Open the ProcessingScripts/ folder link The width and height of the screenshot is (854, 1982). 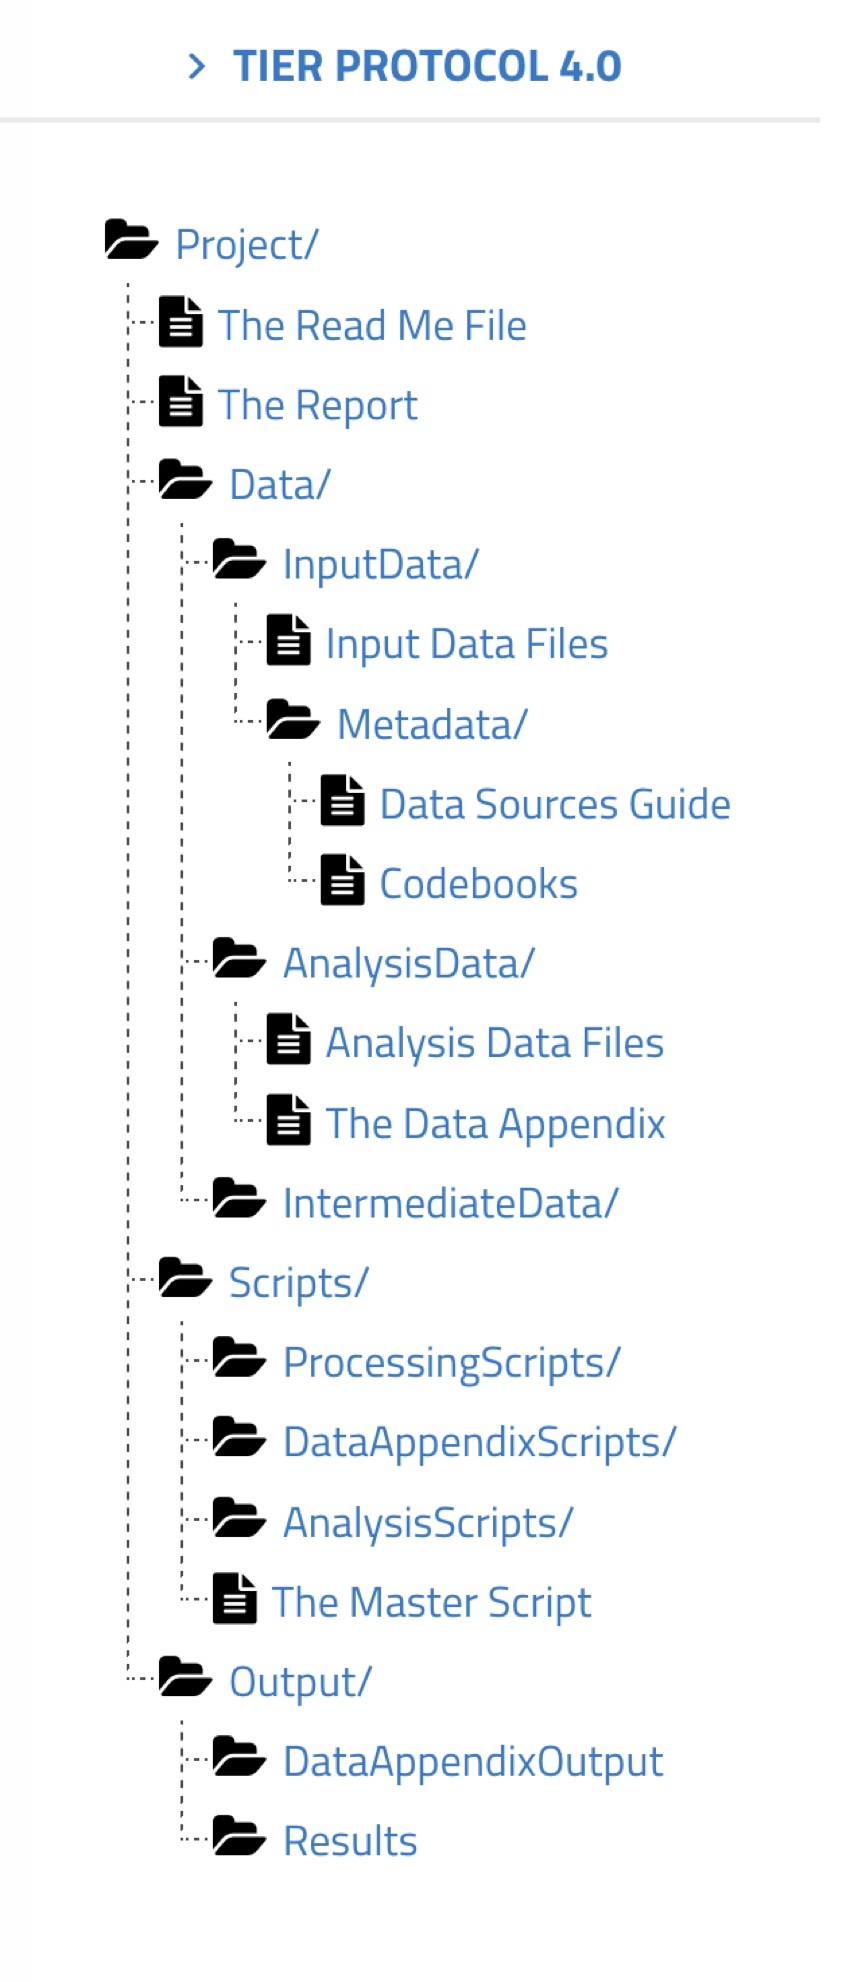click(x=452, y=1363)
